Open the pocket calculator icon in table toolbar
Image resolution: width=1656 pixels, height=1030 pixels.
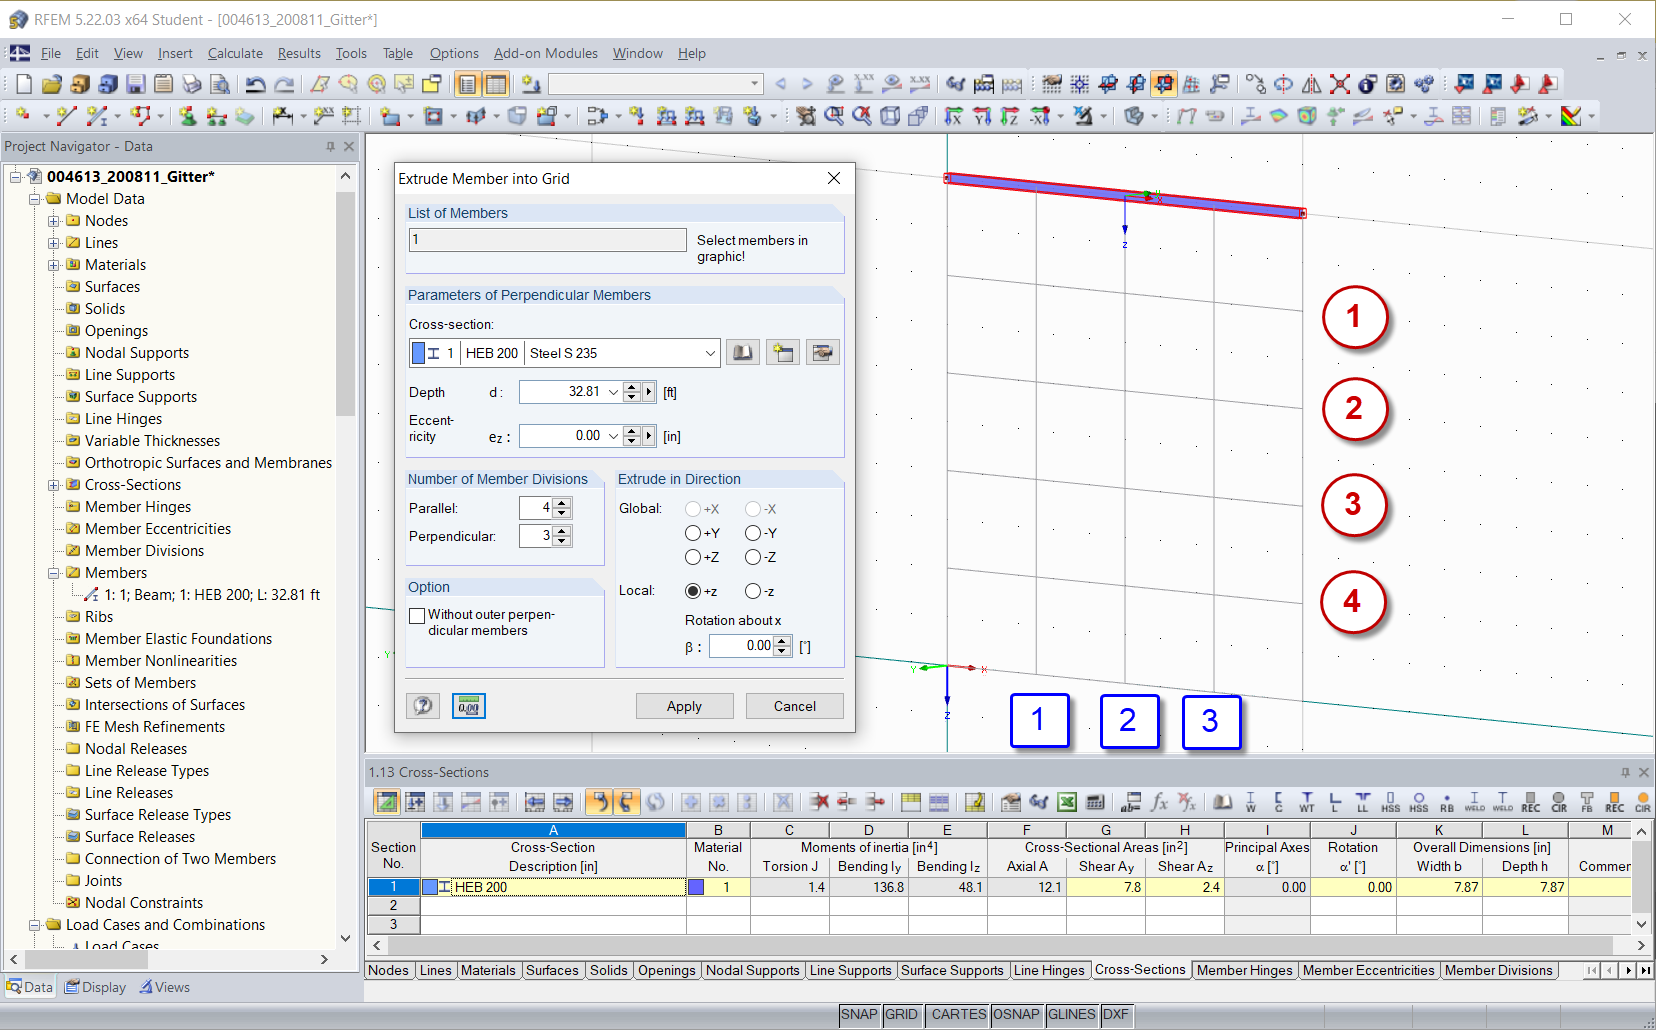click(x=1095, y=801)
